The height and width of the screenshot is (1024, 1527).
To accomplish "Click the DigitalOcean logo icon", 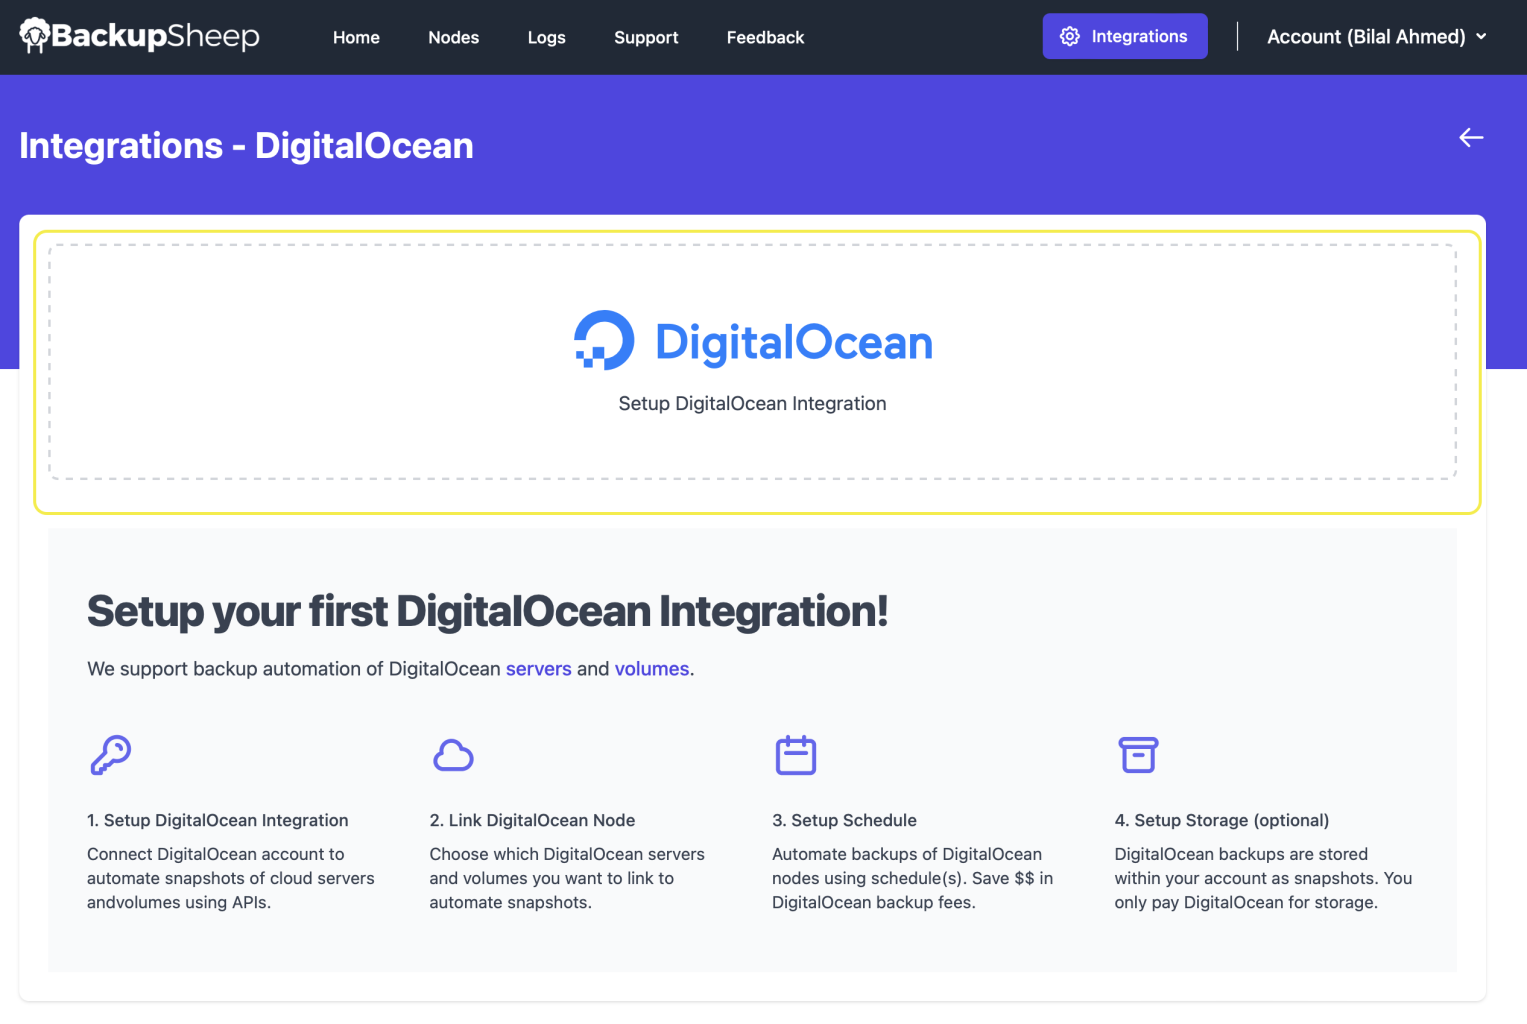I will click(604, 340).
